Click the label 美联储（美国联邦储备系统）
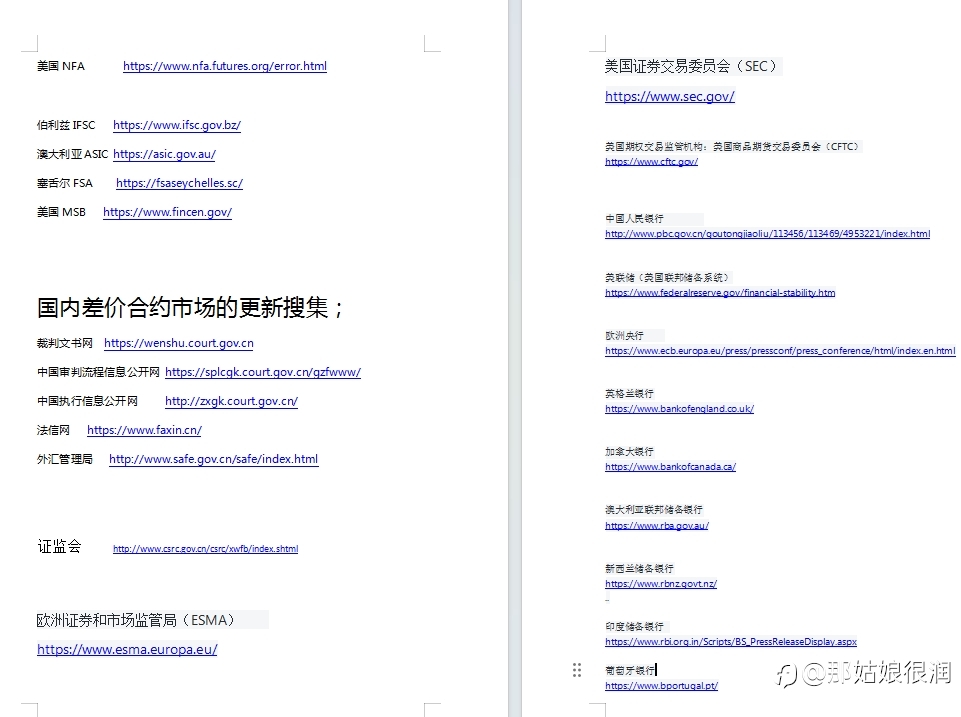Image resolution: width=961 pixels, height=717 pixels. tap(667, 278)
